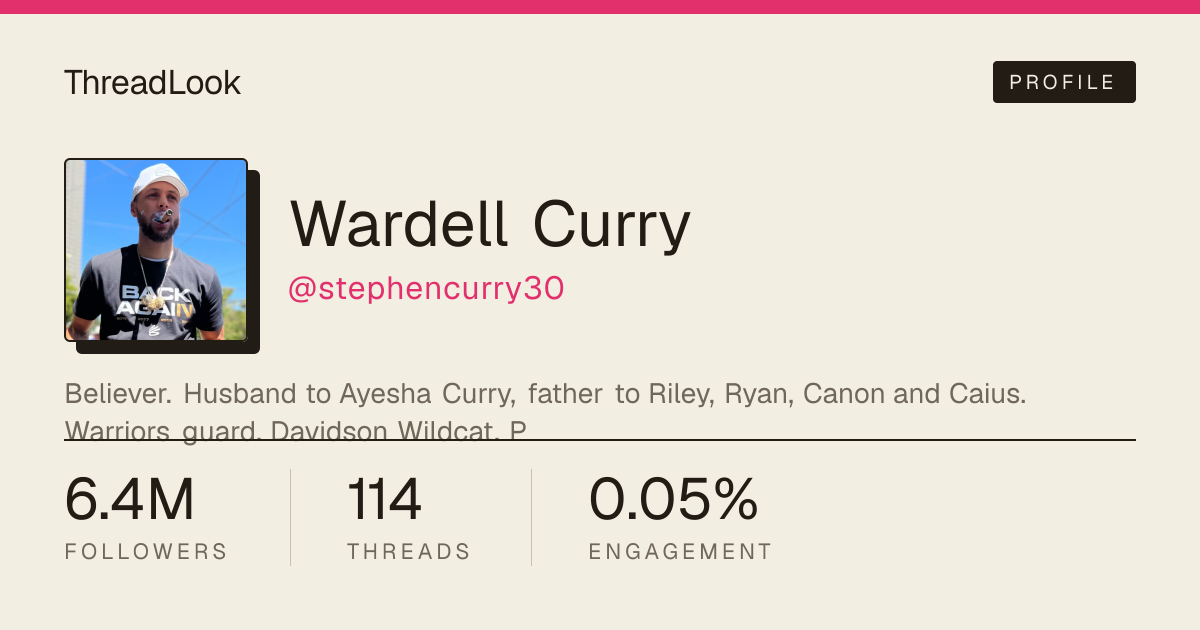Select the profile photo thumbnail
This screenshot has height=630, width=1200.
(x=156, y=250)
